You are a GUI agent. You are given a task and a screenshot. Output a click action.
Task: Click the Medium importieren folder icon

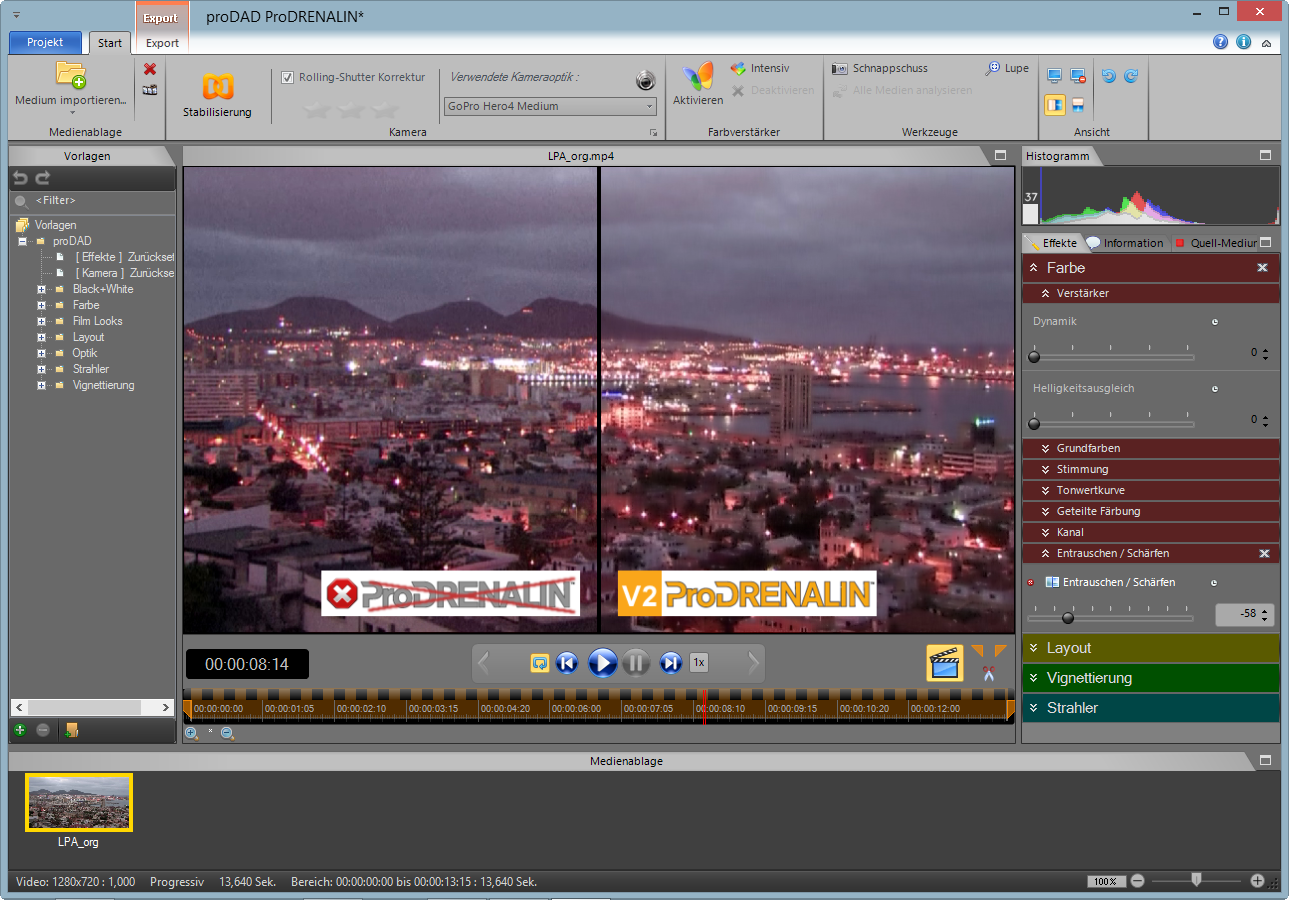pos(70,75)
